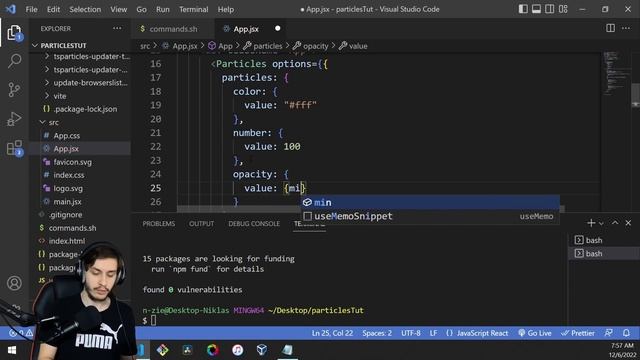The image size is (640, 360).
Task: Open the Edit menu
Action: [x=53, y=9]
